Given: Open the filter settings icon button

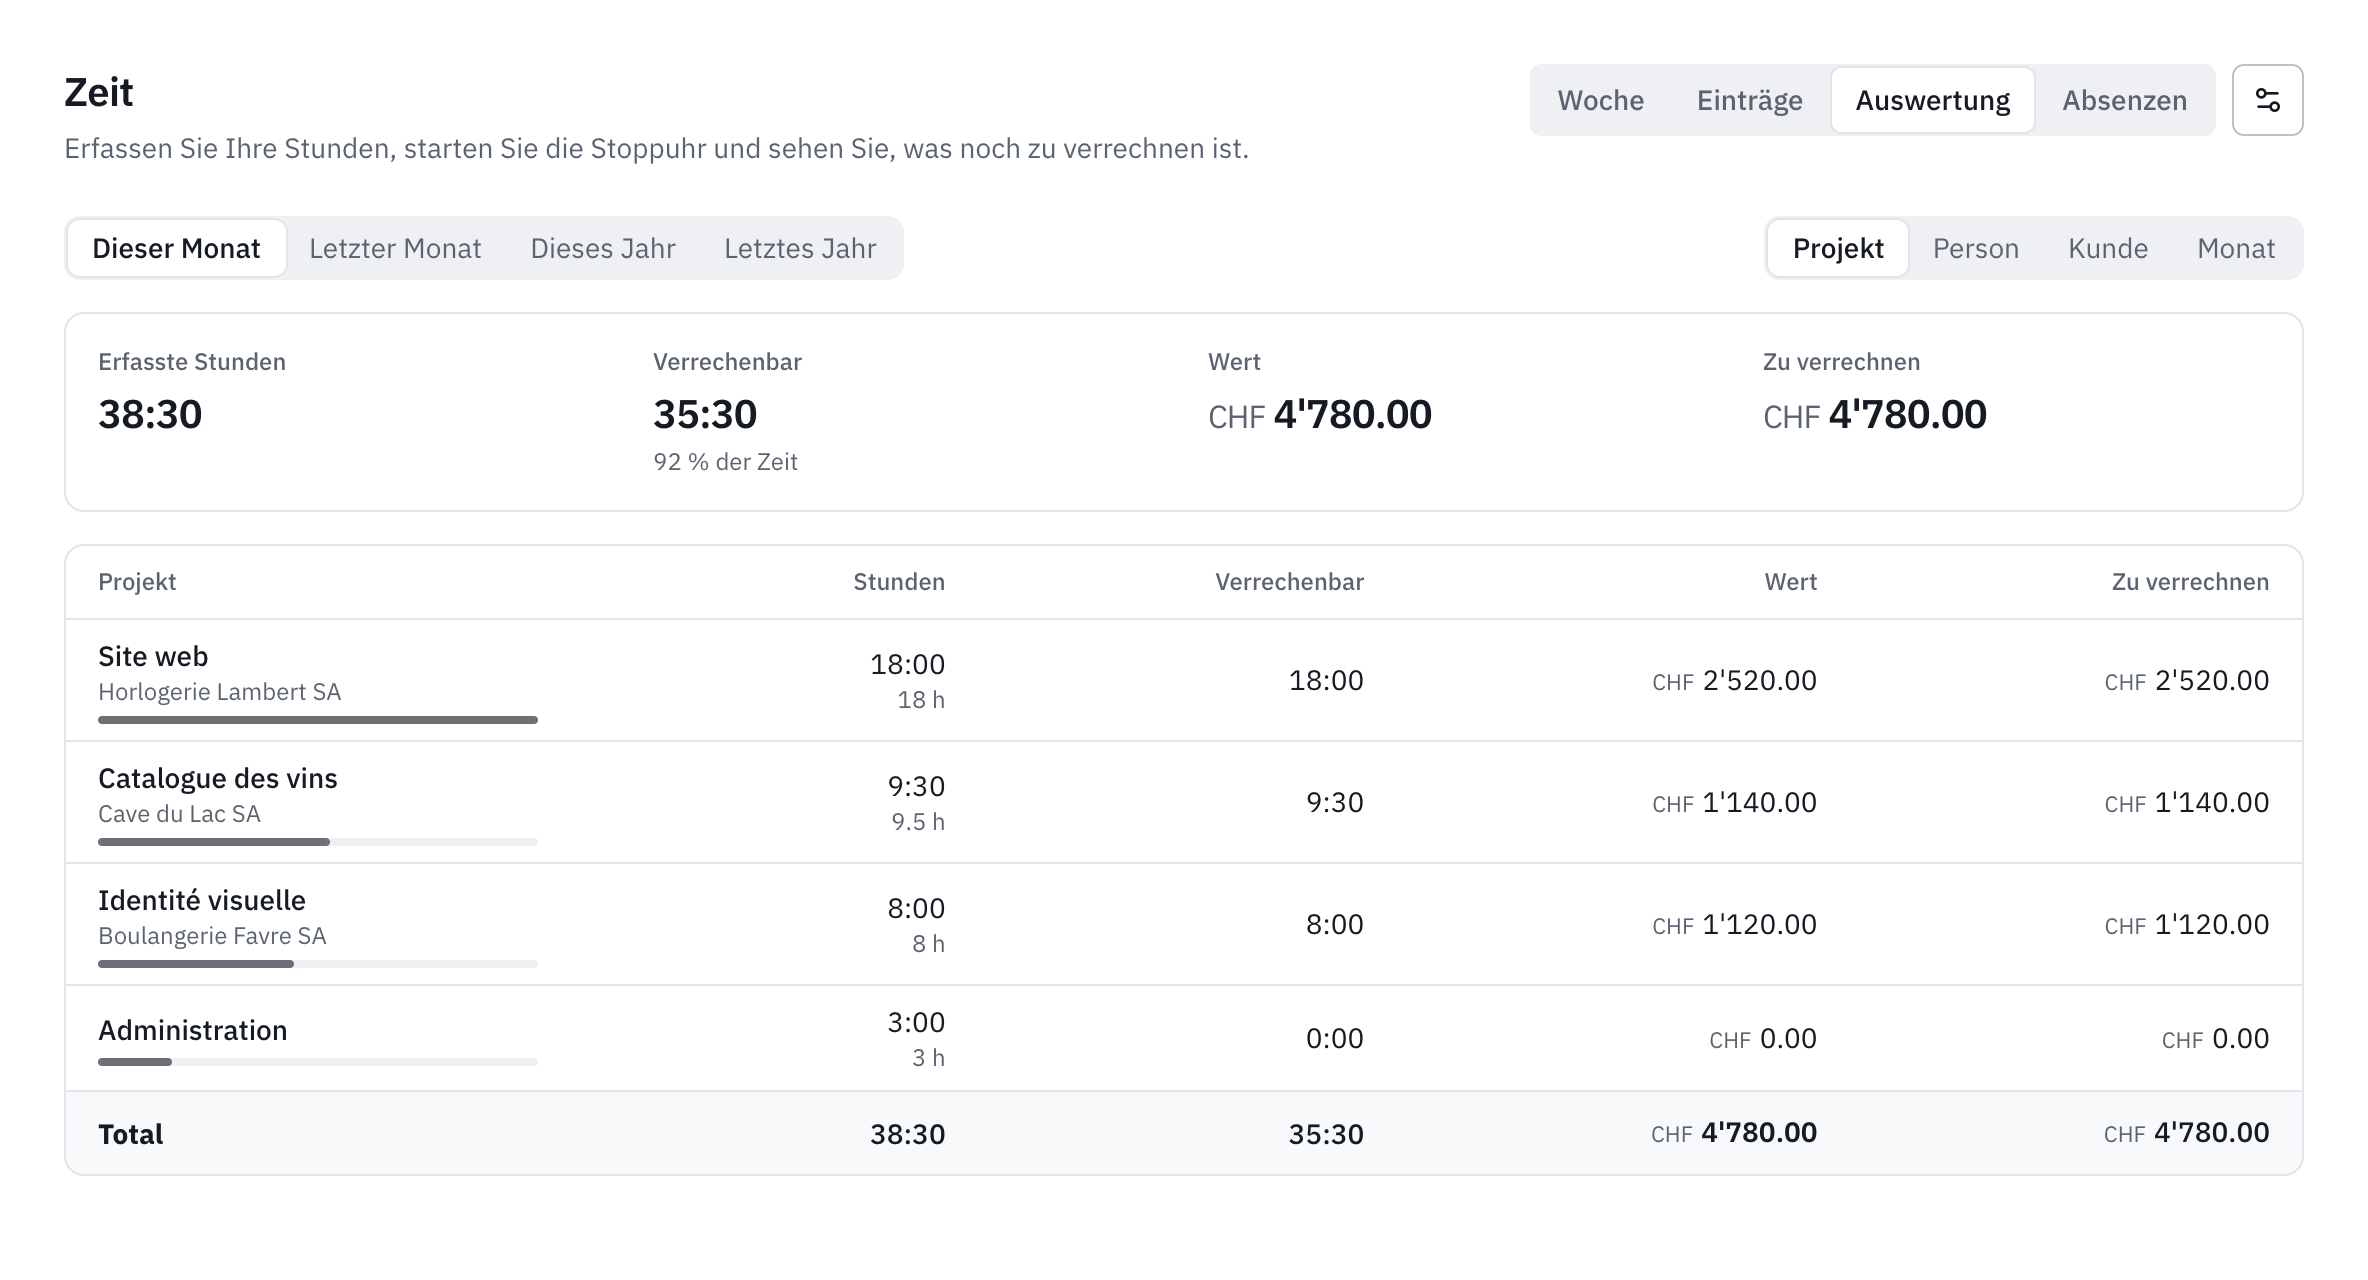Looking at the screenshot, I should tap(2267, 100).
